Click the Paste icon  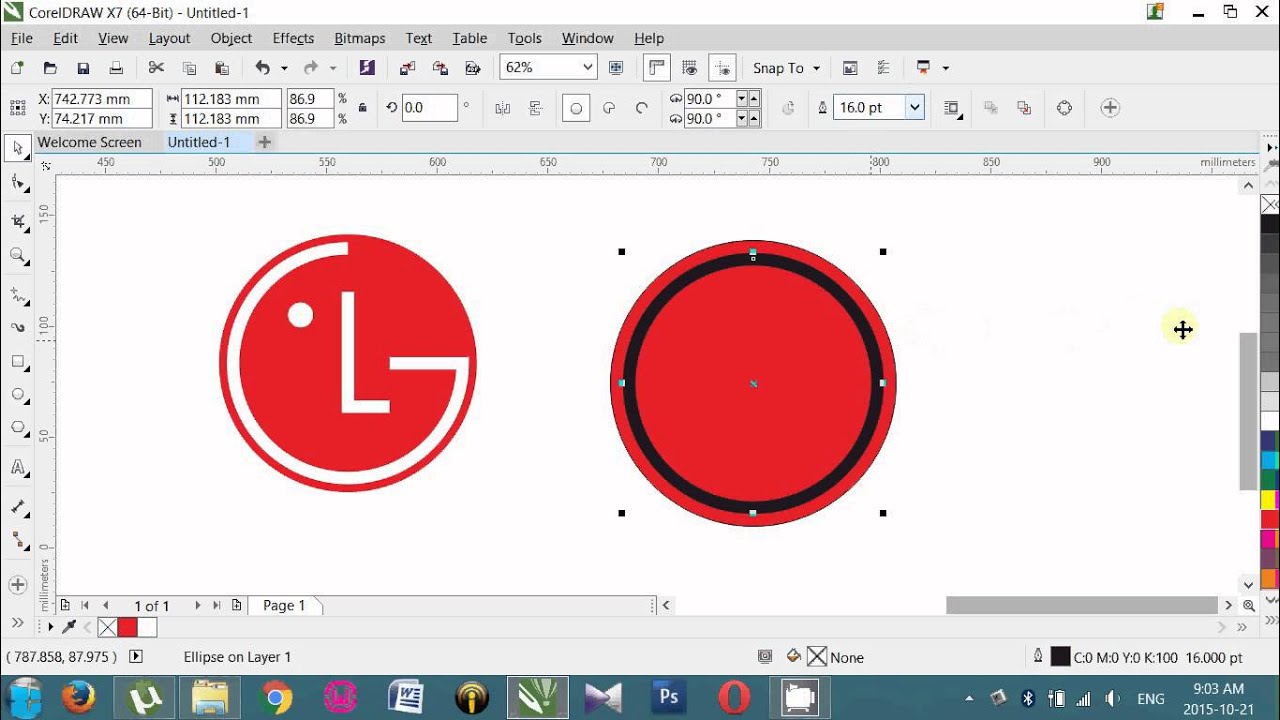coord(222,68)
